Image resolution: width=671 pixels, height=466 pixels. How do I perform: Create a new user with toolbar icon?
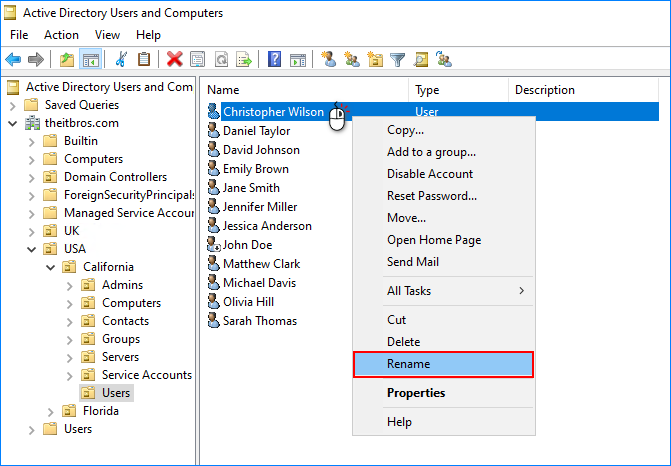[x=329, y=59]
